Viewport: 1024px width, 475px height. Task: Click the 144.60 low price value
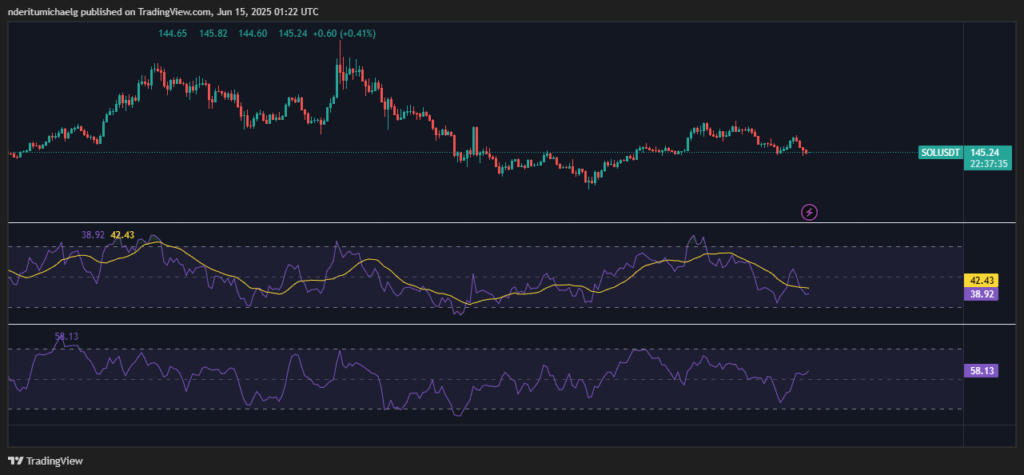click(253, 33)
